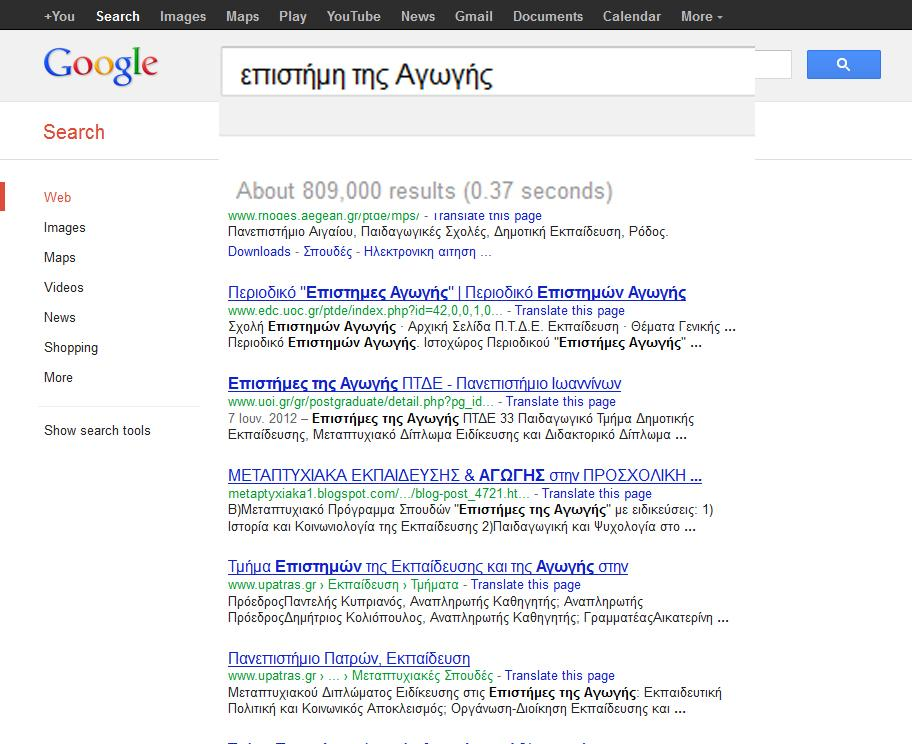Click Show search tools

(x=97, y=430)
